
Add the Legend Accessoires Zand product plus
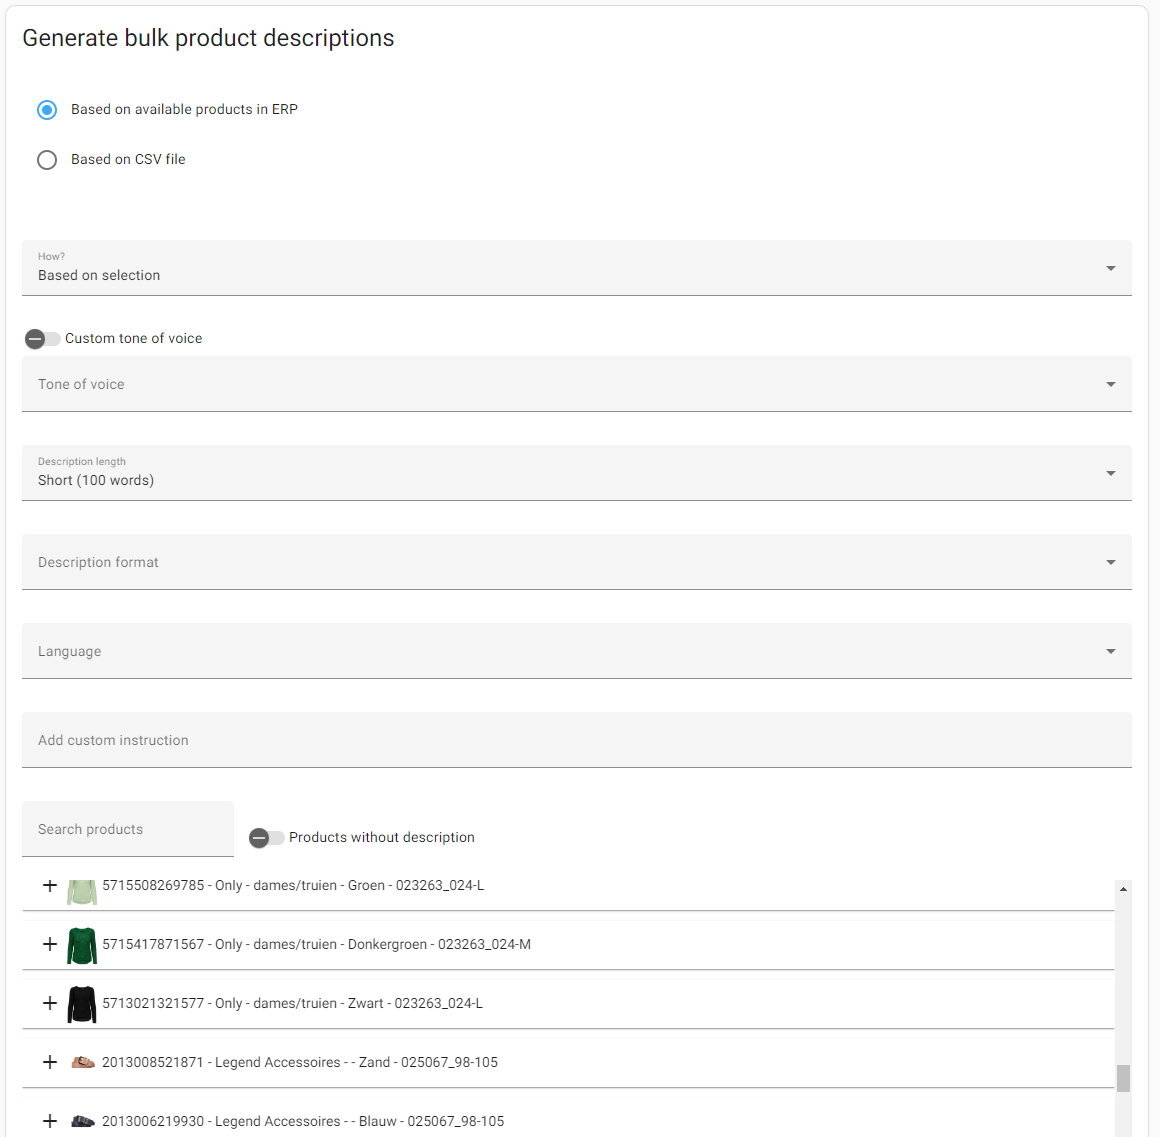click(x=50, y=1062)
